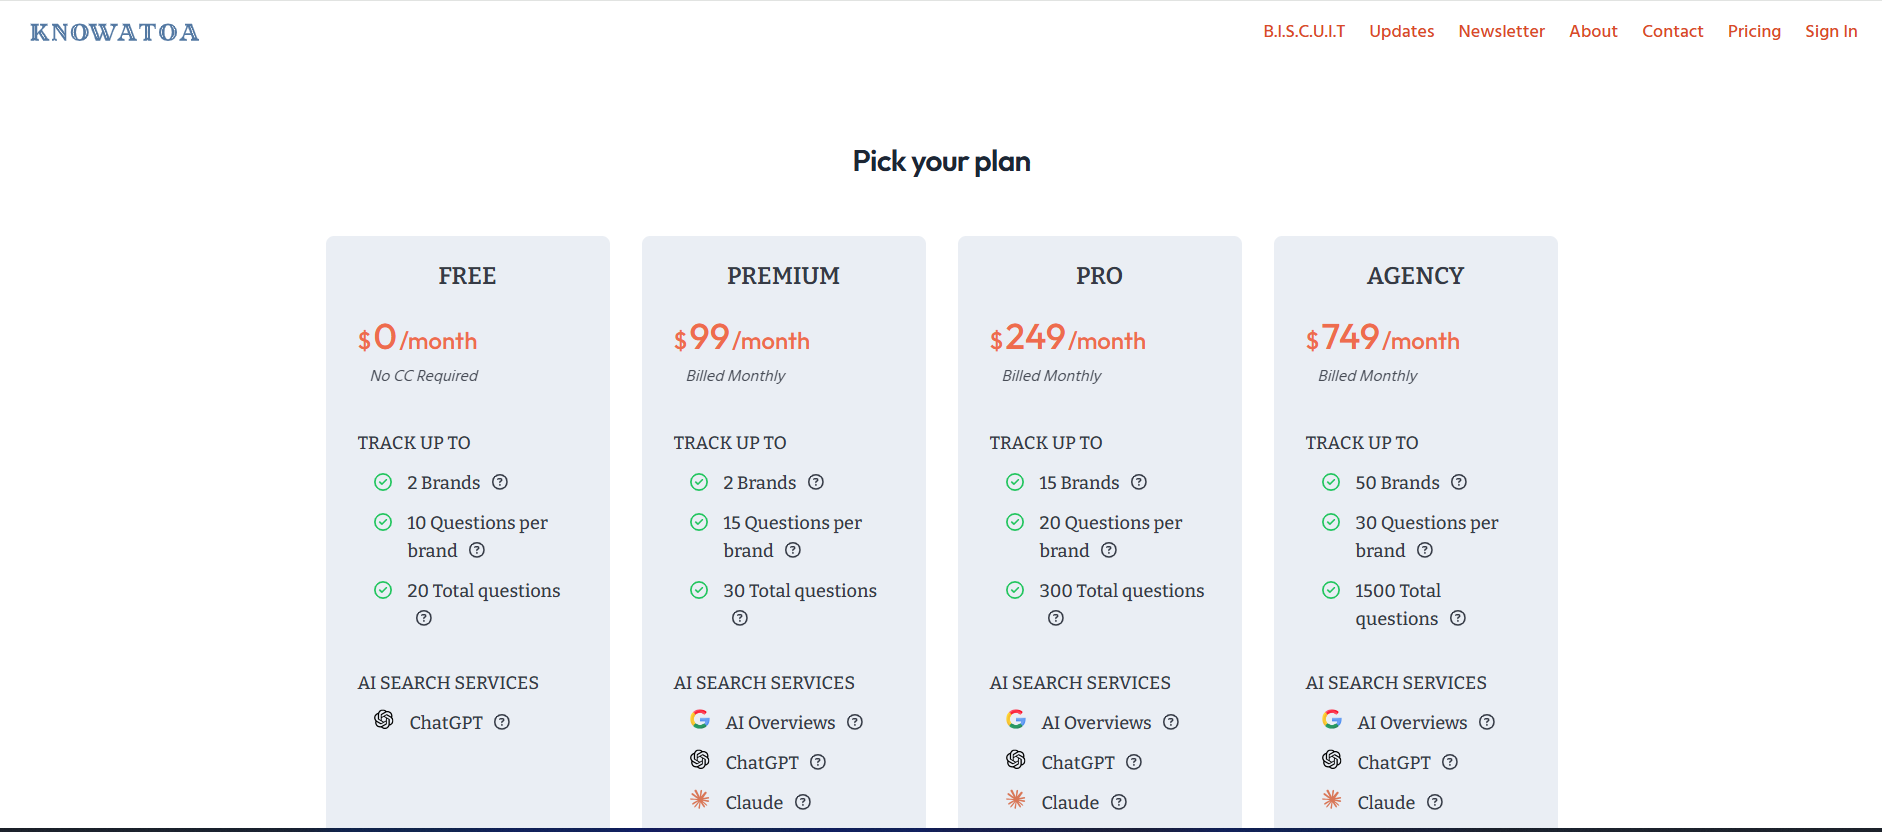Viewport: 1882px width, 832px height.
Task: Select the Claude icon in the Agency column
Action: pos(1331,800)
